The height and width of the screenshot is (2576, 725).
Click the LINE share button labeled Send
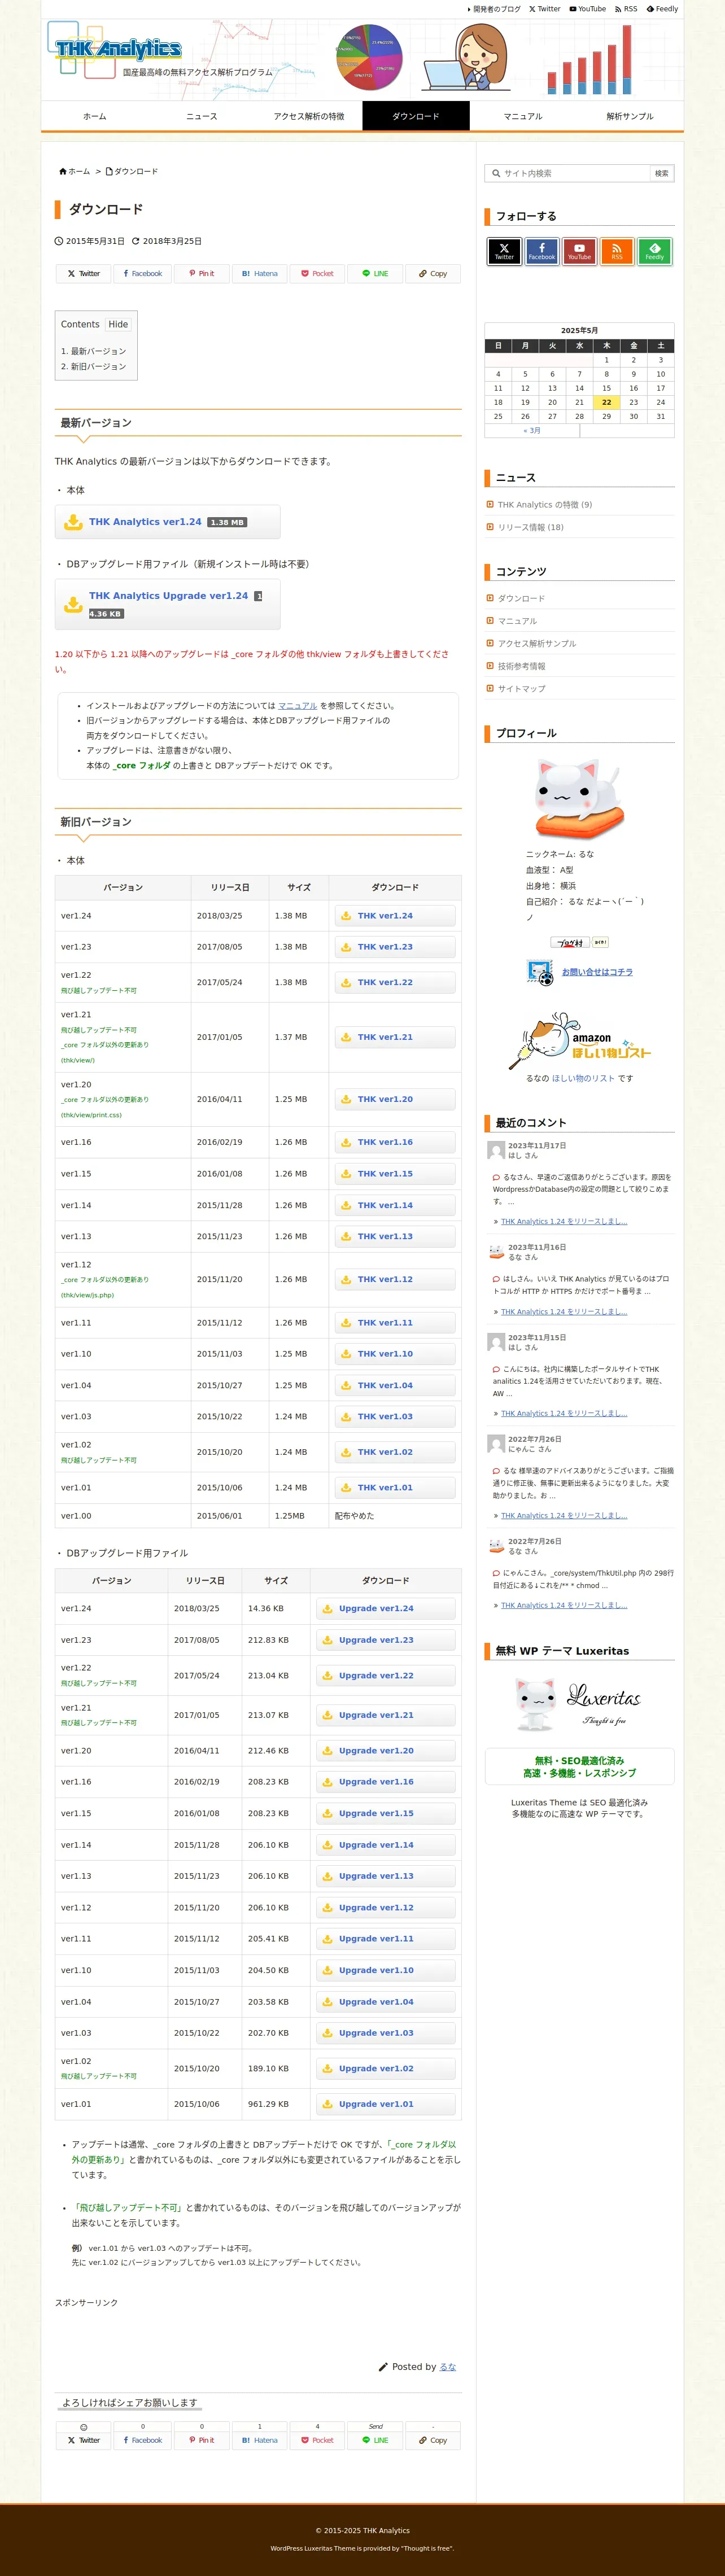tap(375, 2440)
